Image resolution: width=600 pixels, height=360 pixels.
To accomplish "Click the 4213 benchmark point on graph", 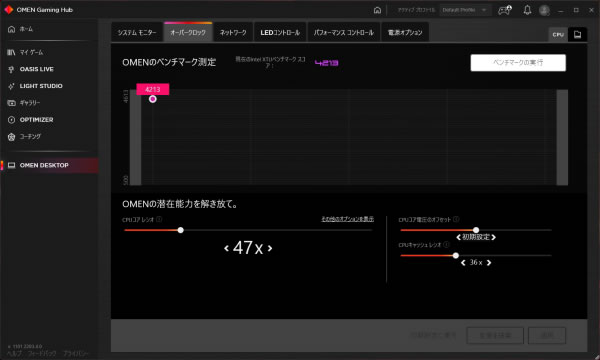I will (153, 99).
